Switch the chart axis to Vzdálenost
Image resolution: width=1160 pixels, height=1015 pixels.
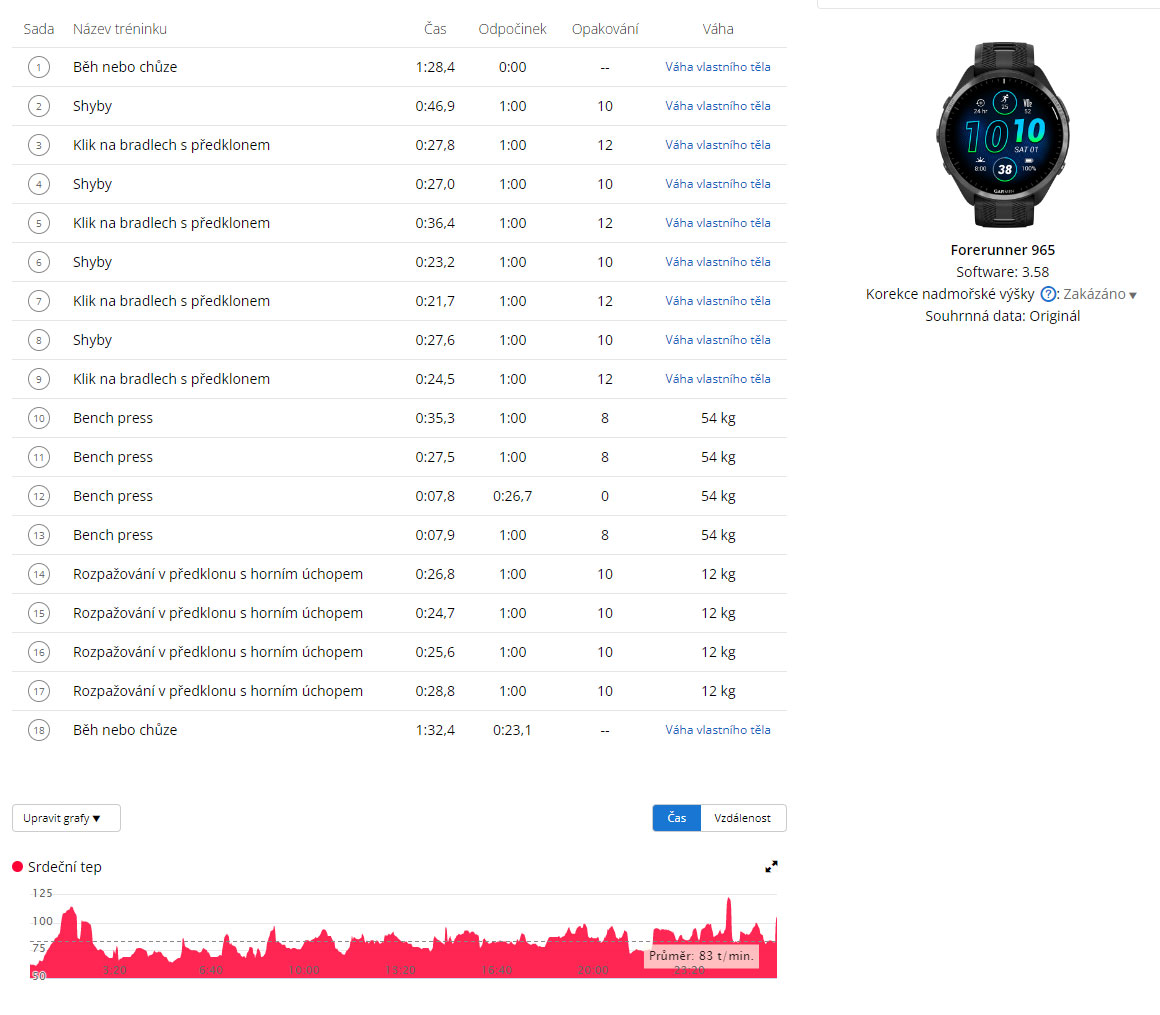743,818
